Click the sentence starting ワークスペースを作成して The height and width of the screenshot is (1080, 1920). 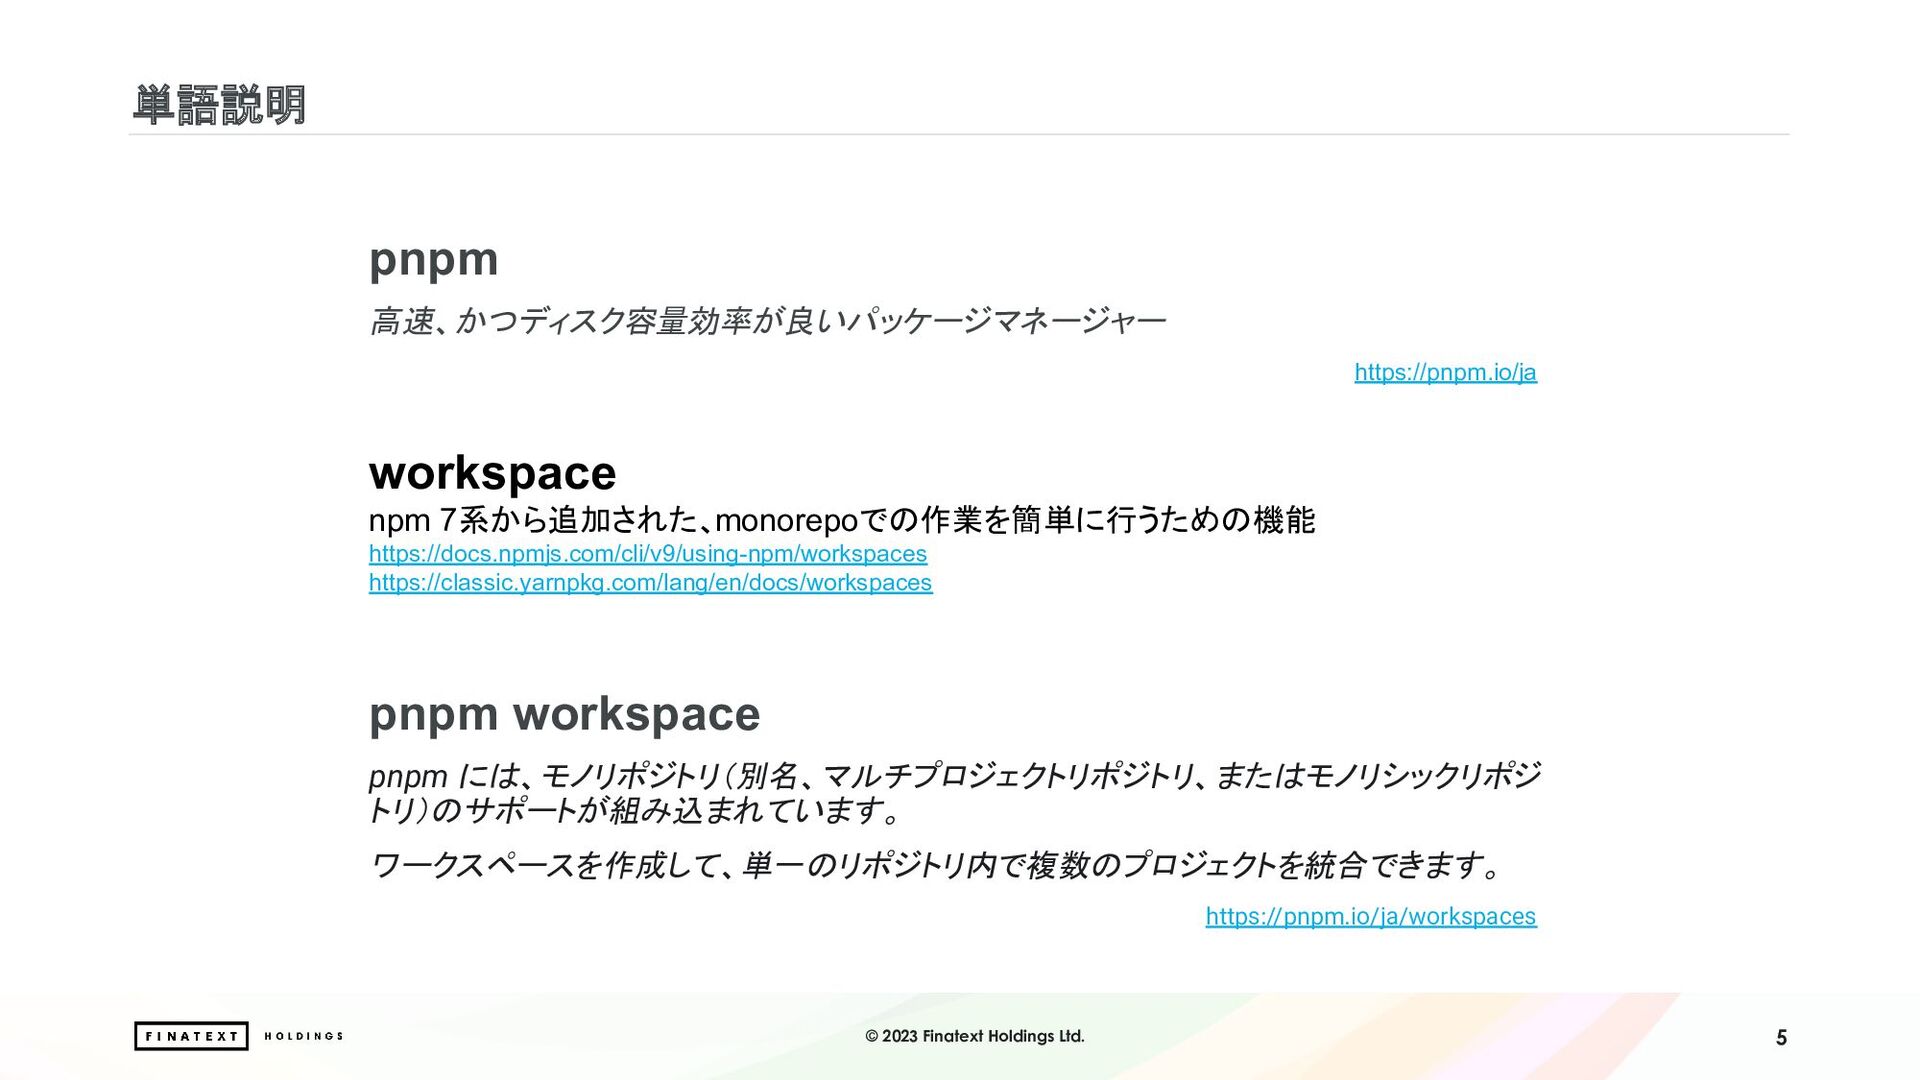[x=936, y=864]
